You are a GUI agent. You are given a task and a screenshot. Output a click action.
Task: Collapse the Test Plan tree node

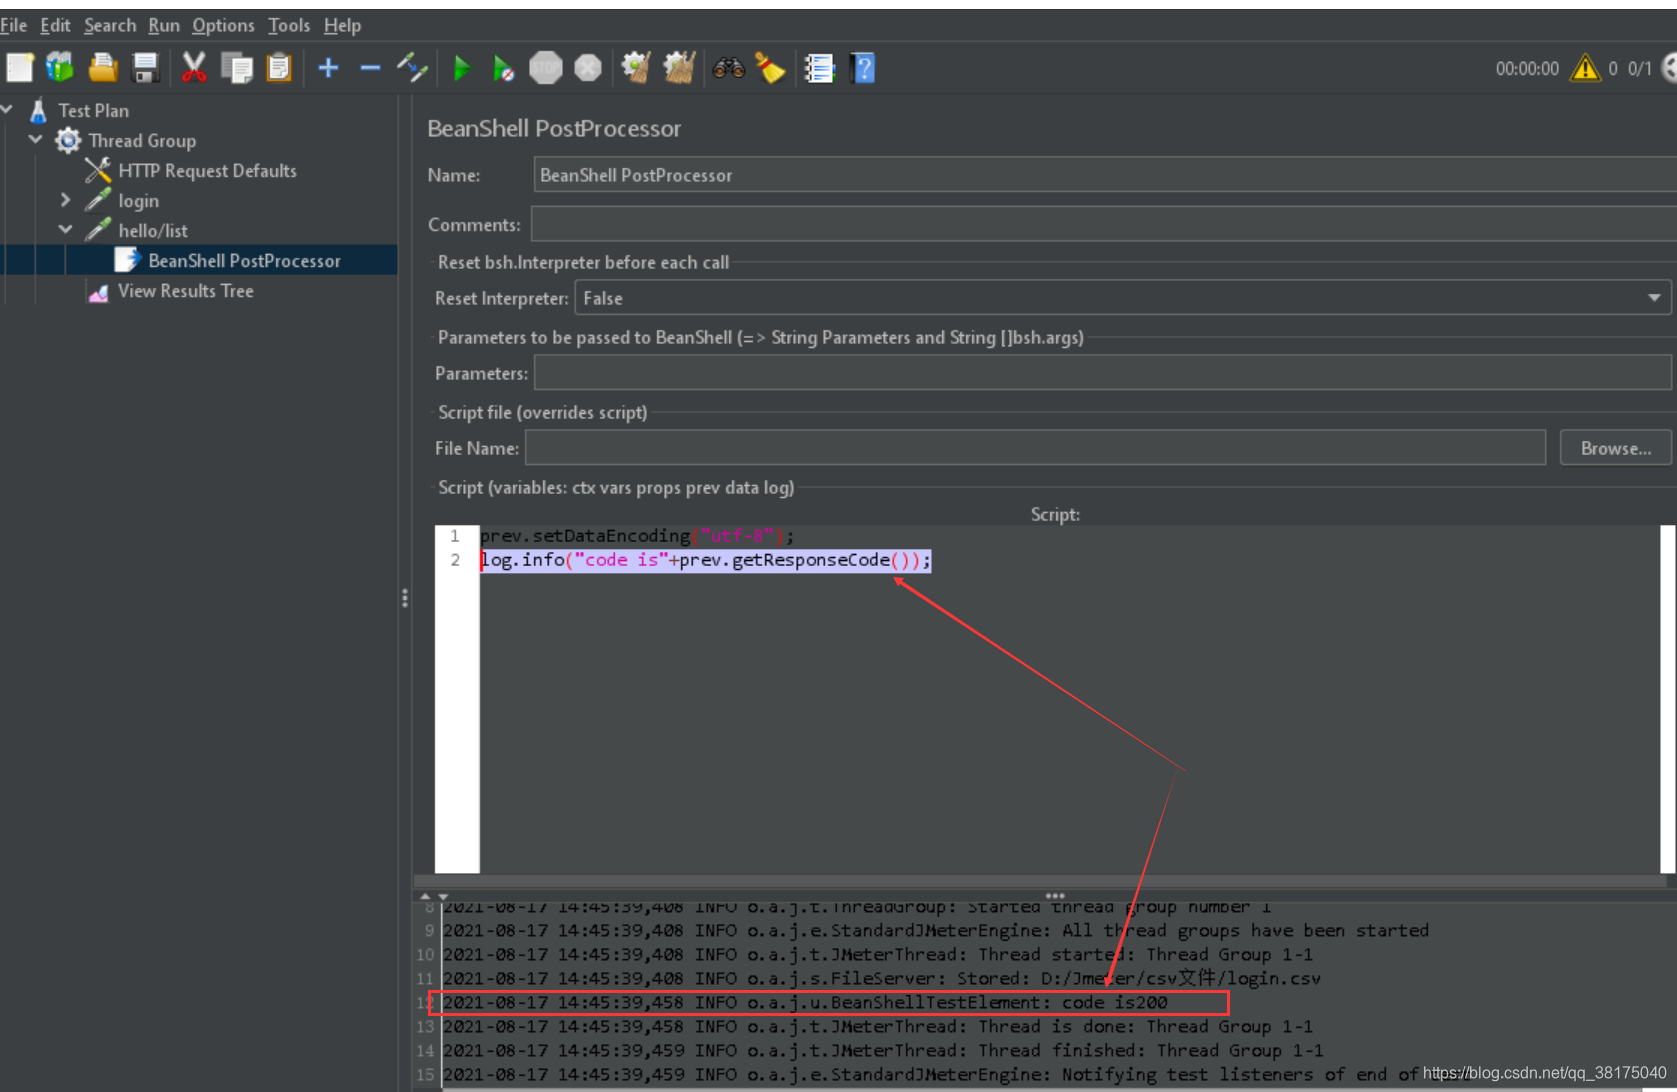8,109
